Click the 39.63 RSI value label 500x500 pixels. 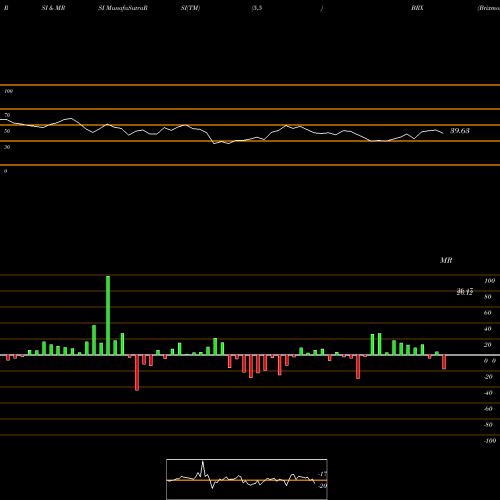pyautogui.click(x=460, y=131)
